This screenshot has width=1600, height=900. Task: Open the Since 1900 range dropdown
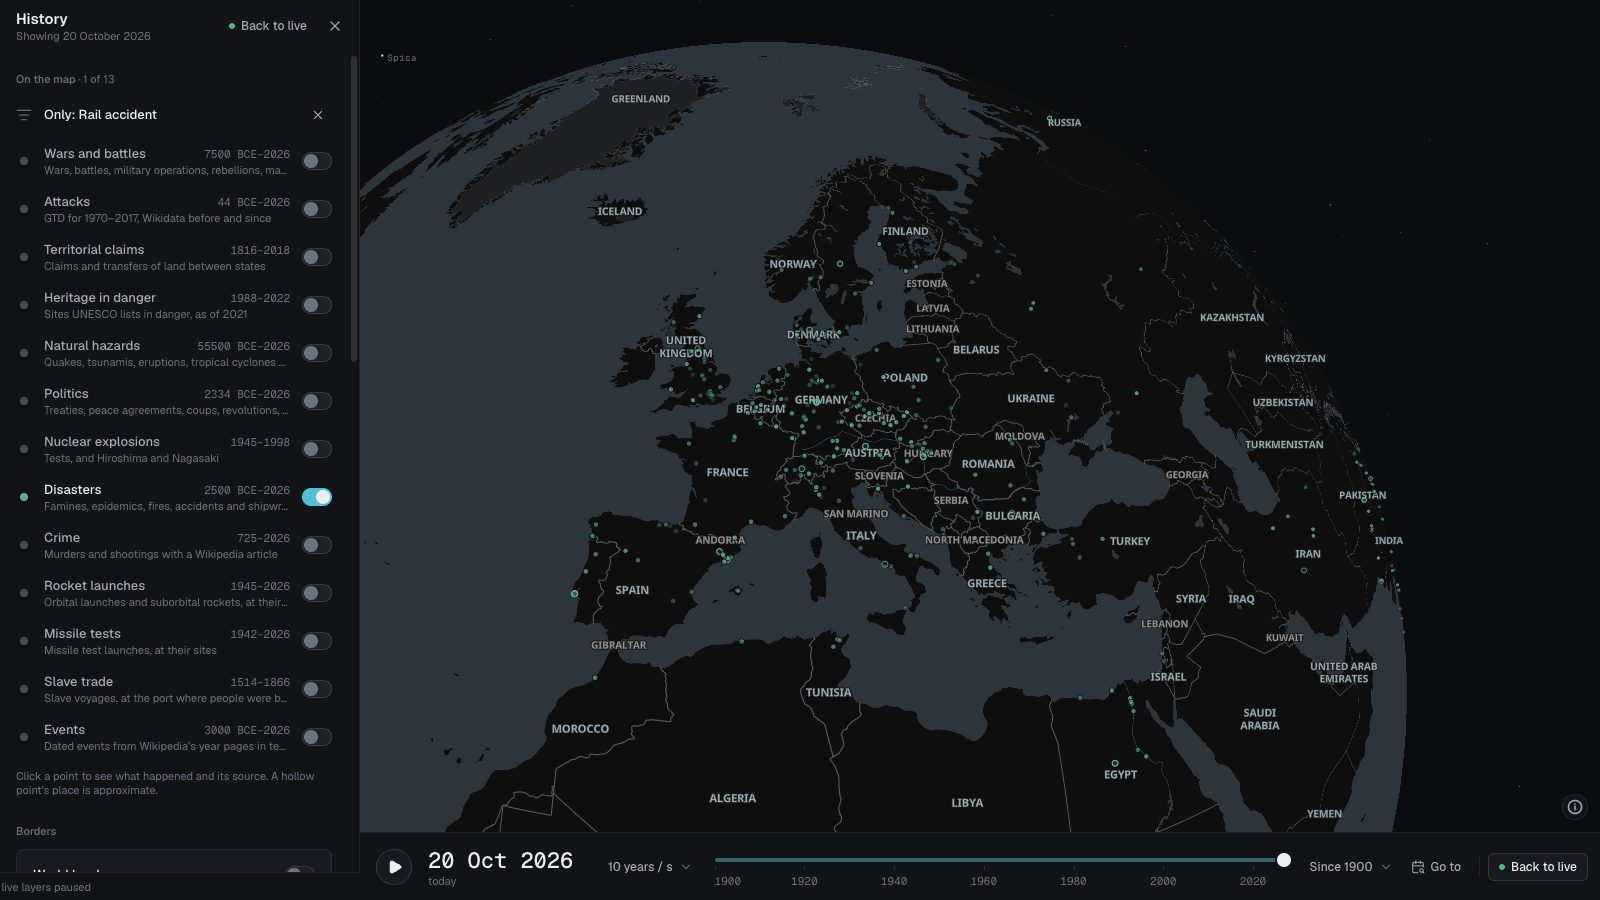(x=1349, y=867)
